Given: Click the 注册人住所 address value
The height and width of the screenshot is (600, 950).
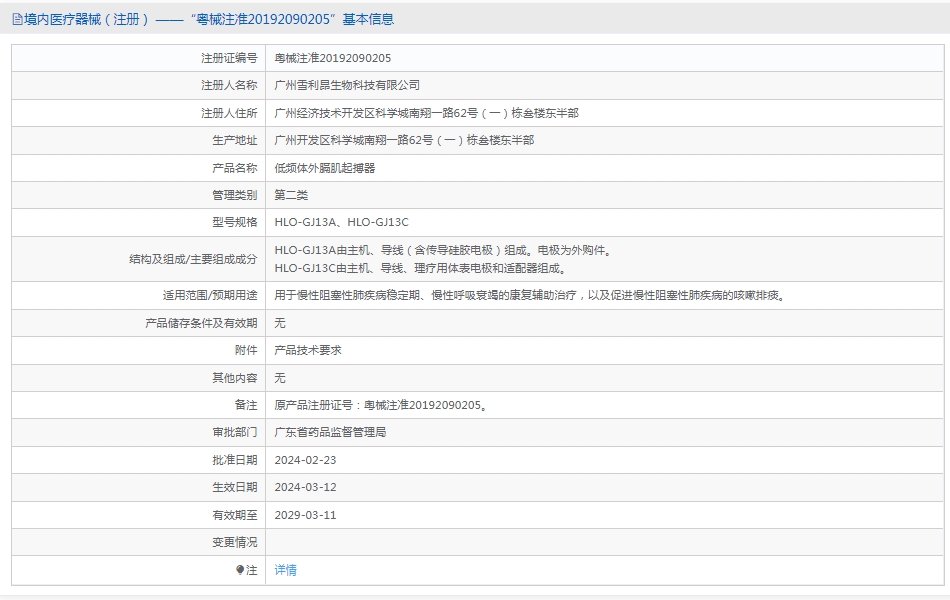Looking at the screenshot, I should pos(427,113).
